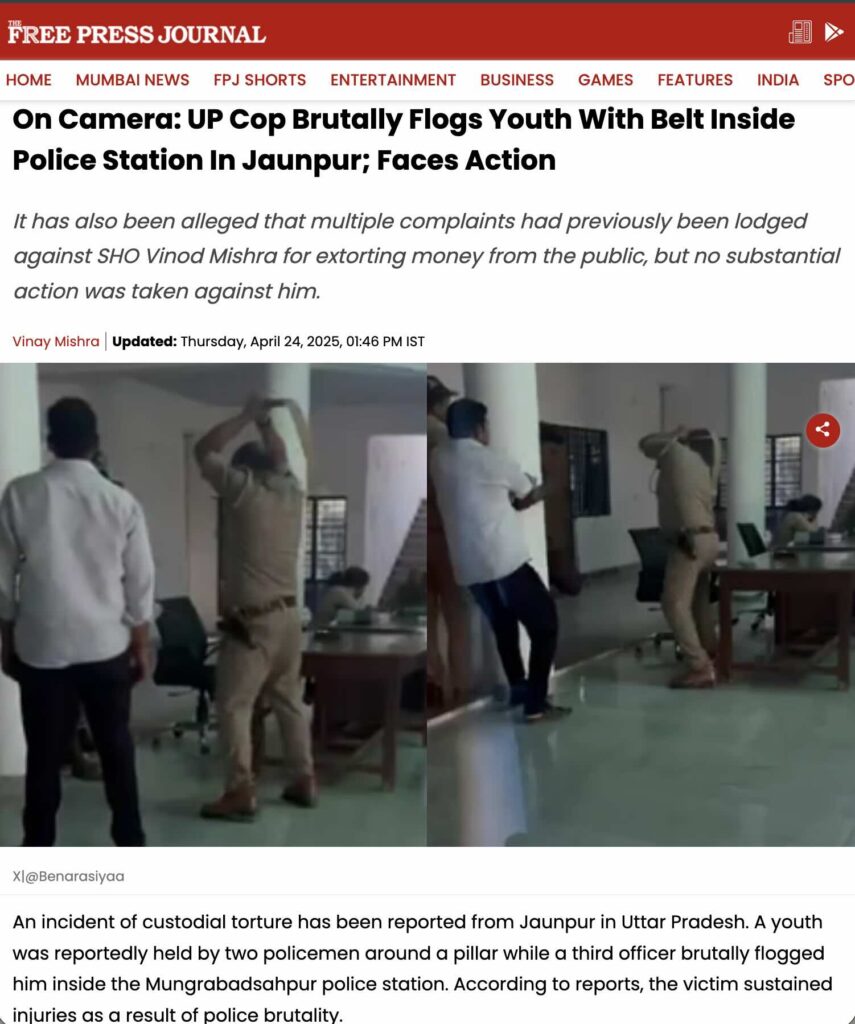Click the article headline about UP Cop
The height and width of the screenshot is (1024, 855).
(x=404, y=139)
